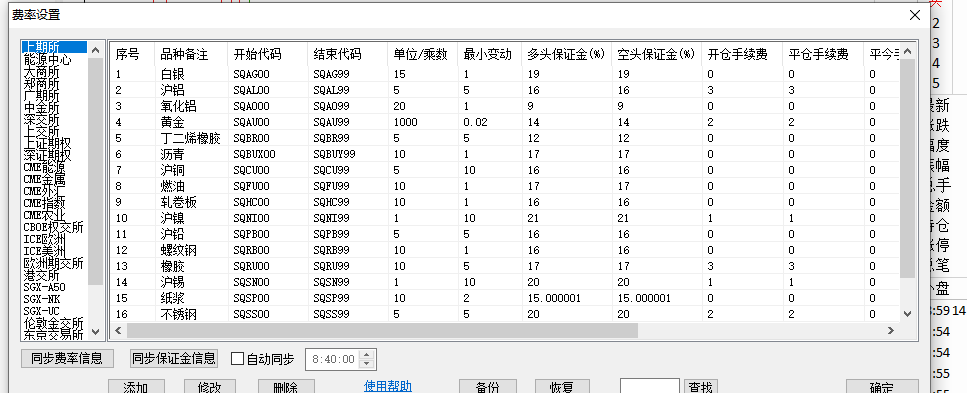Click the search input field beside 查找

click(x=649, y=387)
